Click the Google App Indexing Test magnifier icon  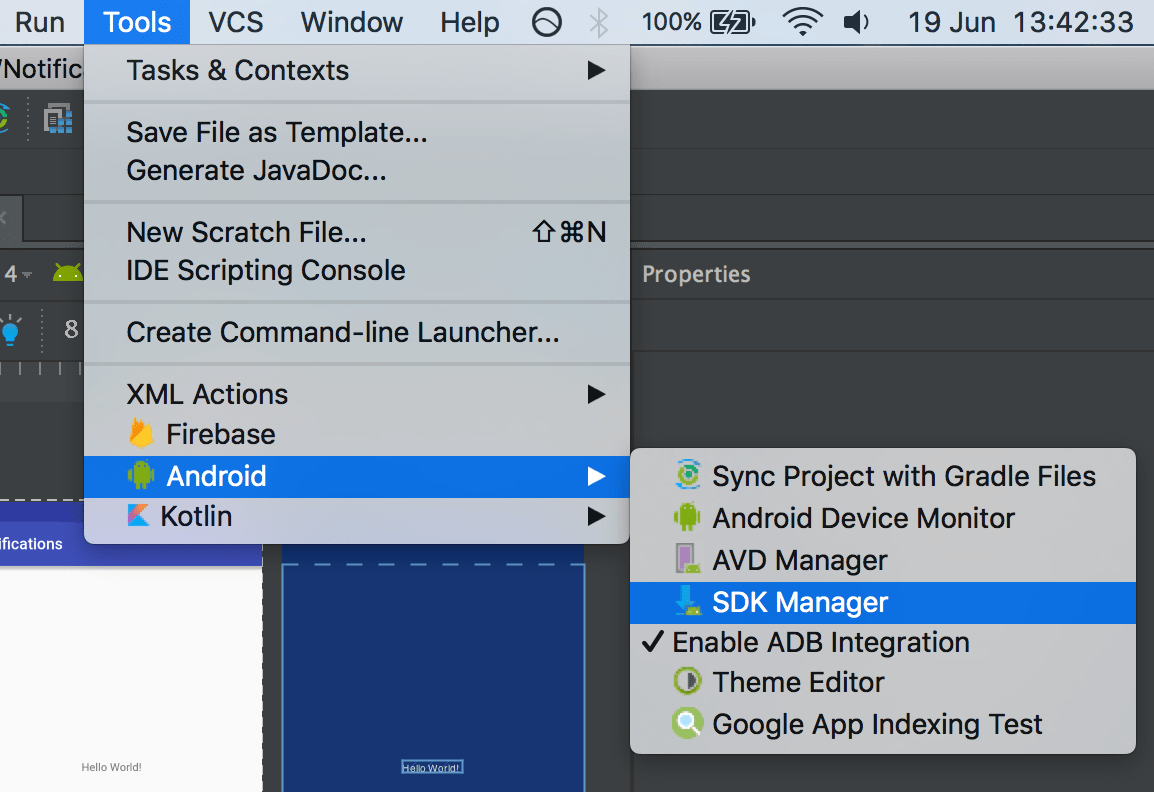coord(688,723)
